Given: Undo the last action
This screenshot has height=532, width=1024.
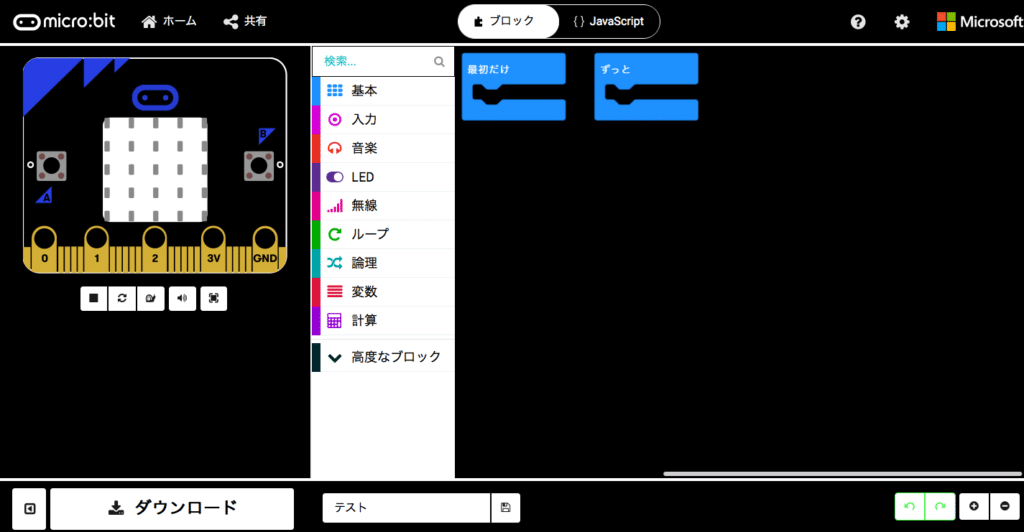Looking at the screenshot, I should (x=910, y=507).
